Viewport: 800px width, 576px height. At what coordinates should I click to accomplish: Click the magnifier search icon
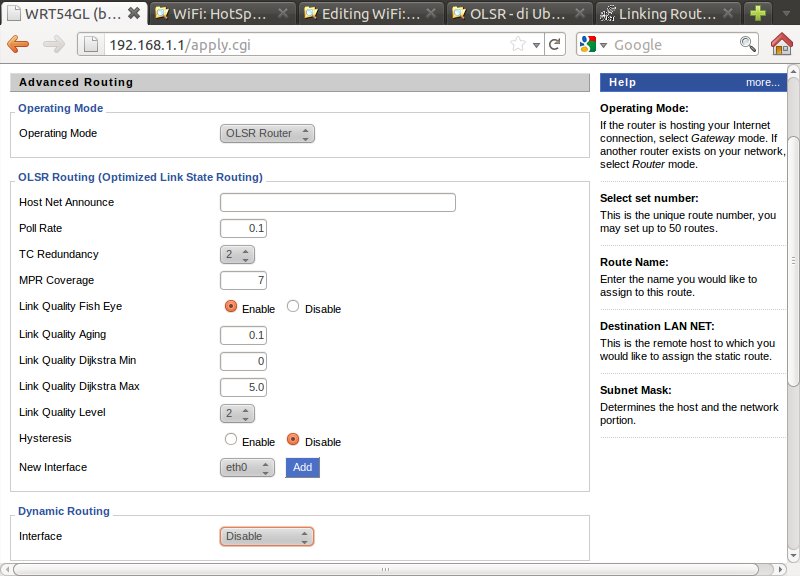pos(747,44)
